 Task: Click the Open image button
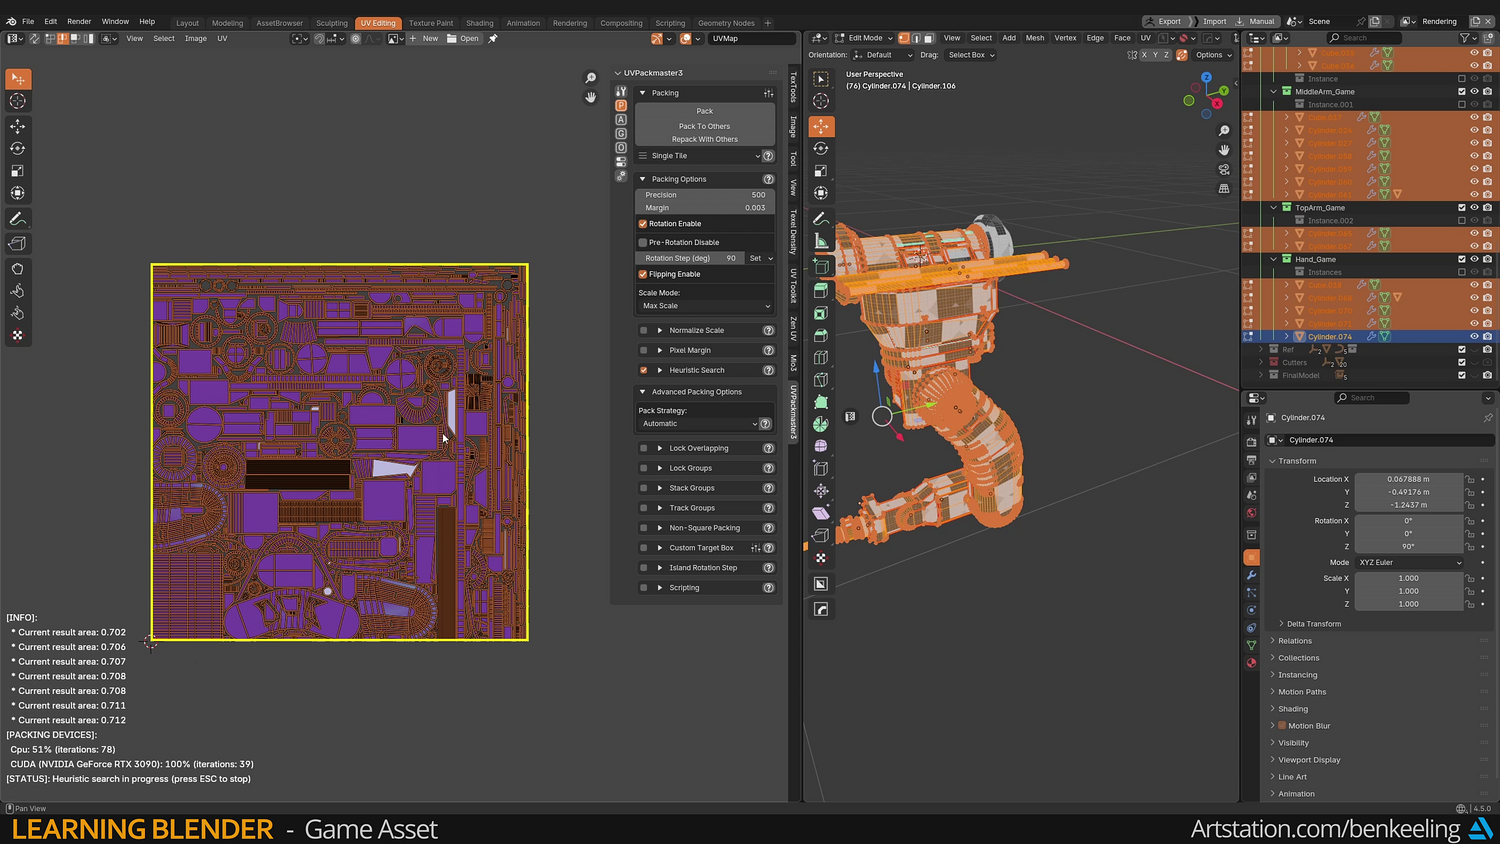tap(463, 38)
